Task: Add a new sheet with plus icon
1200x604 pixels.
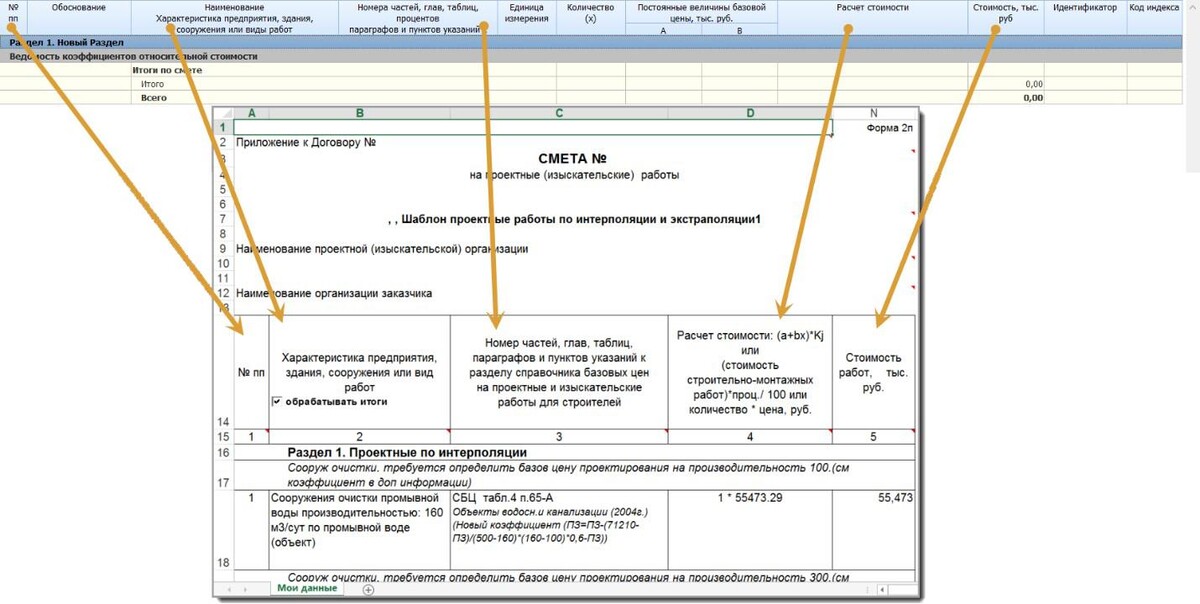Action: [368, 590]
